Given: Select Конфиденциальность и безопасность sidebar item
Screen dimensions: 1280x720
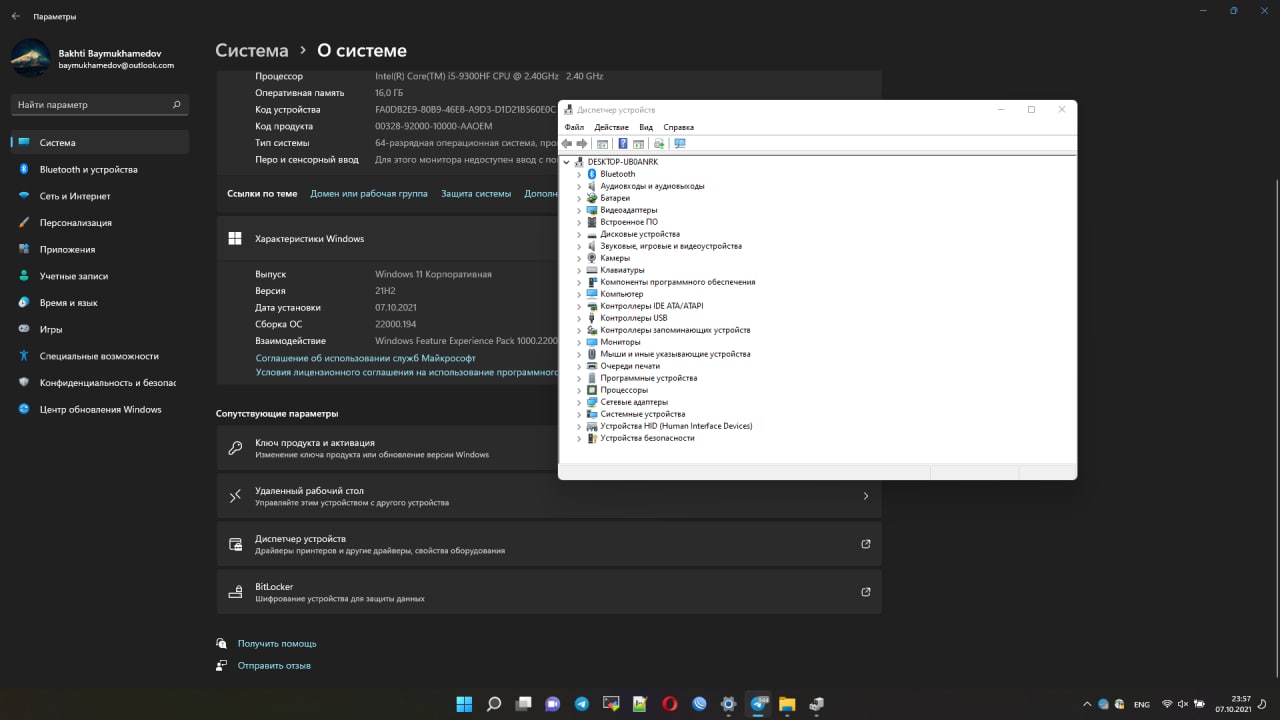Looking at the screenshot, I should pos(100,382).
